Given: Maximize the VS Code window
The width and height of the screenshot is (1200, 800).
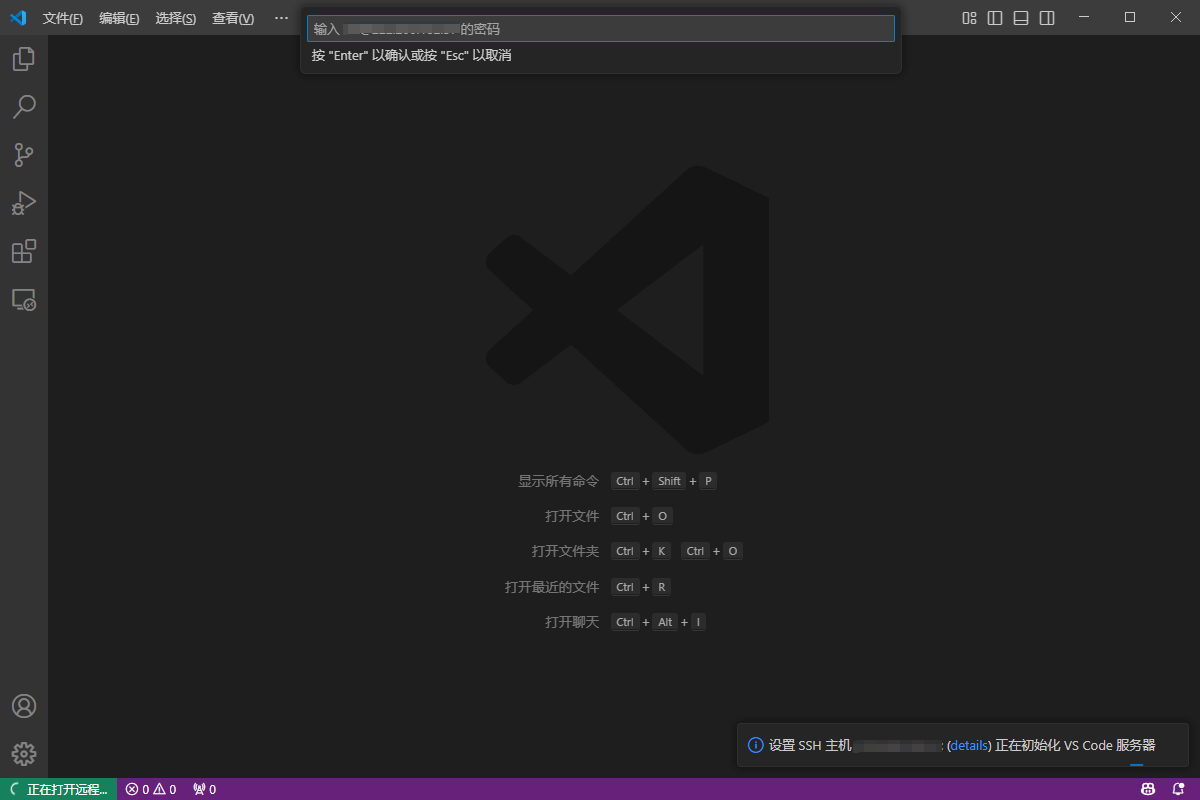Looking at the screenshot, I should point(1130,17).
